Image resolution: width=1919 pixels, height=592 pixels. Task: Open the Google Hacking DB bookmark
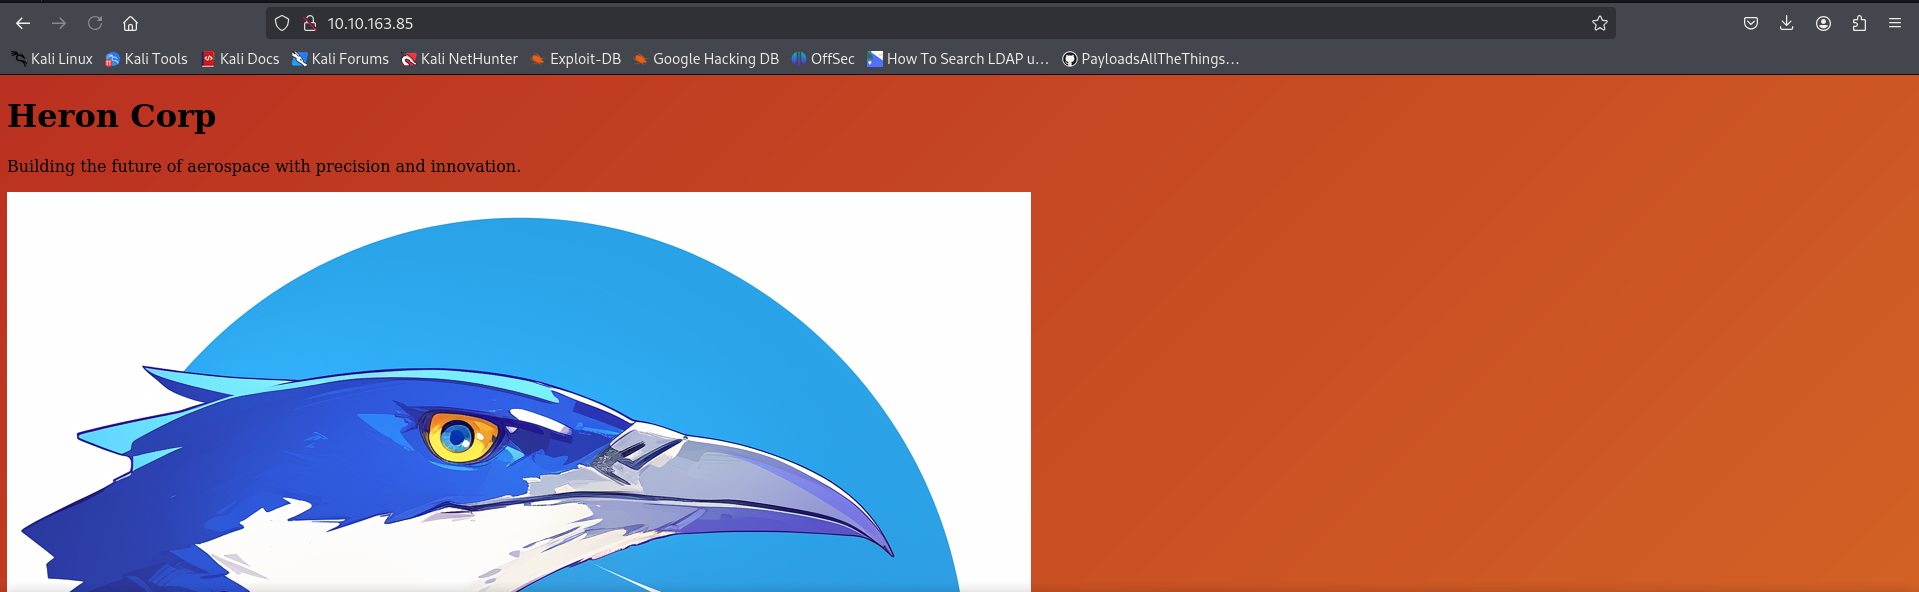click(706, 59)
